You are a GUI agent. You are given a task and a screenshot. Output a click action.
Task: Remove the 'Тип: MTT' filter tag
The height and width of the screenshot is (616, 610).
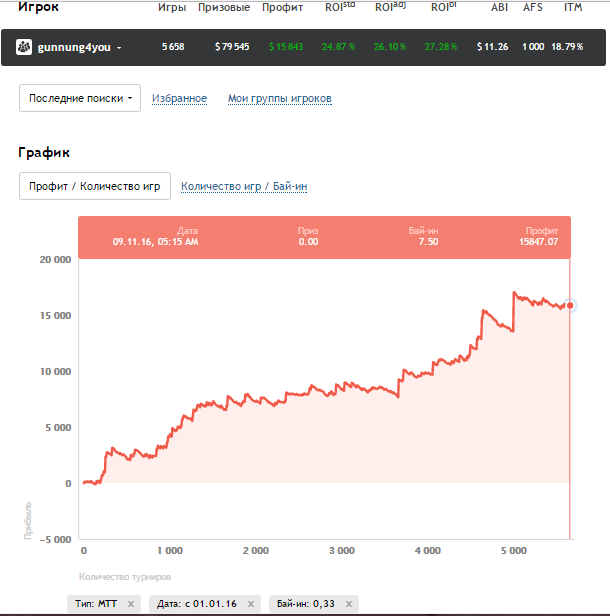coord(130,604)
